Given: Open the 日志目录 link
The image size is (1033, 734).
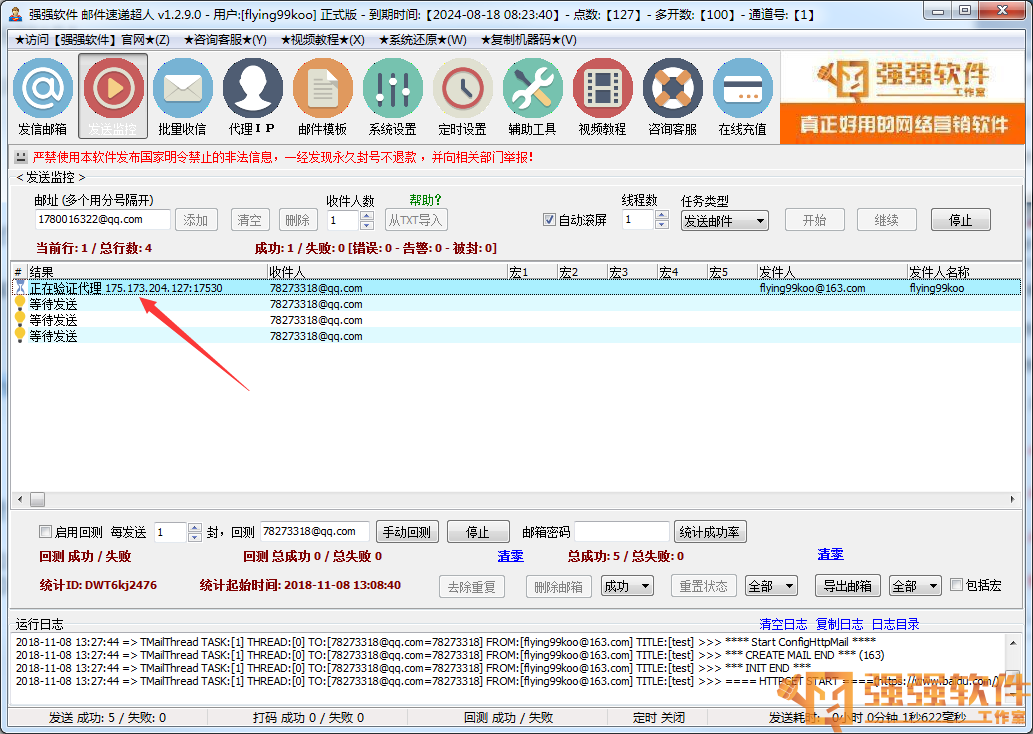Looking at the screenshot, I should coord(895,624).
